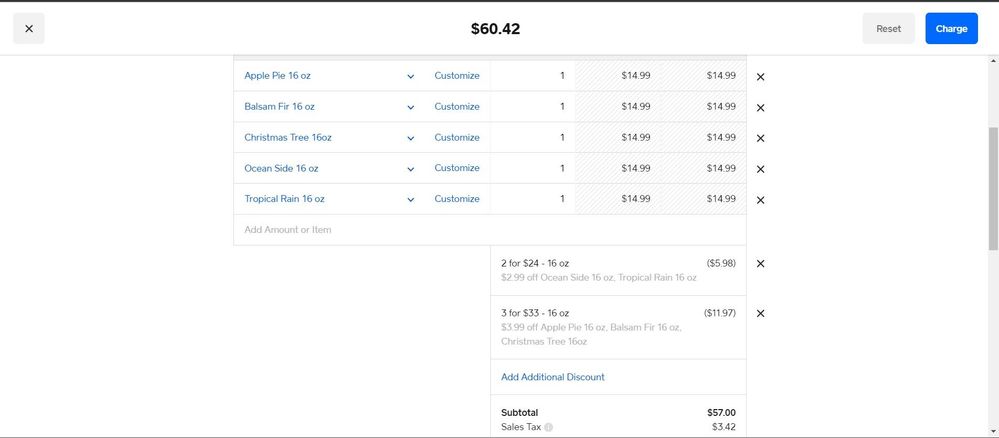Open Customize for Apple Pie 16 oz
Viewport: 999px width, 438px height.
457,75
